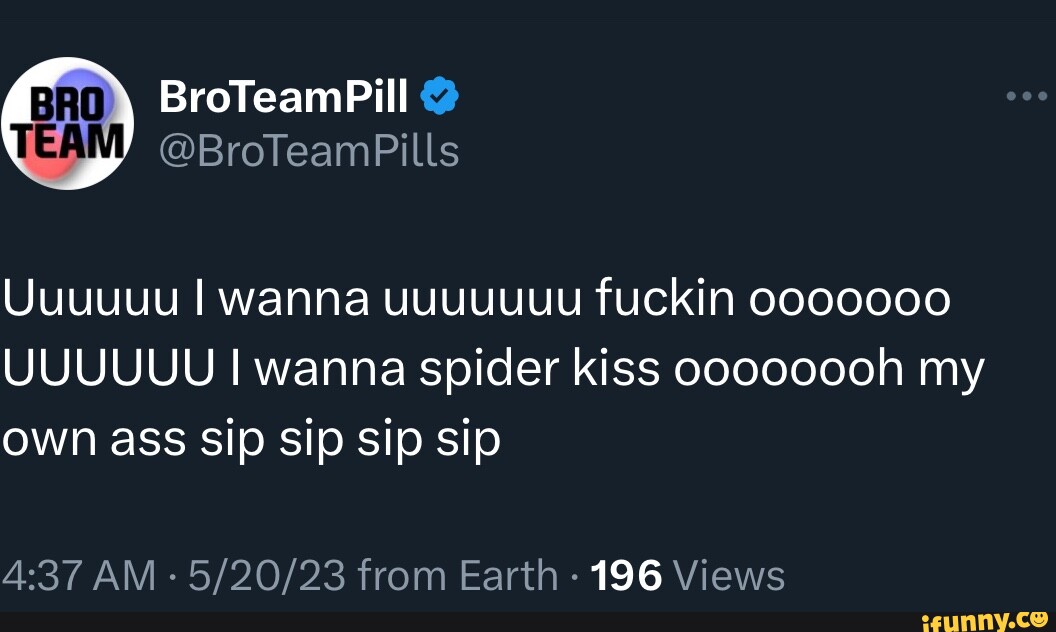Click the blue verified checkmark badge

tap(440, 98)
